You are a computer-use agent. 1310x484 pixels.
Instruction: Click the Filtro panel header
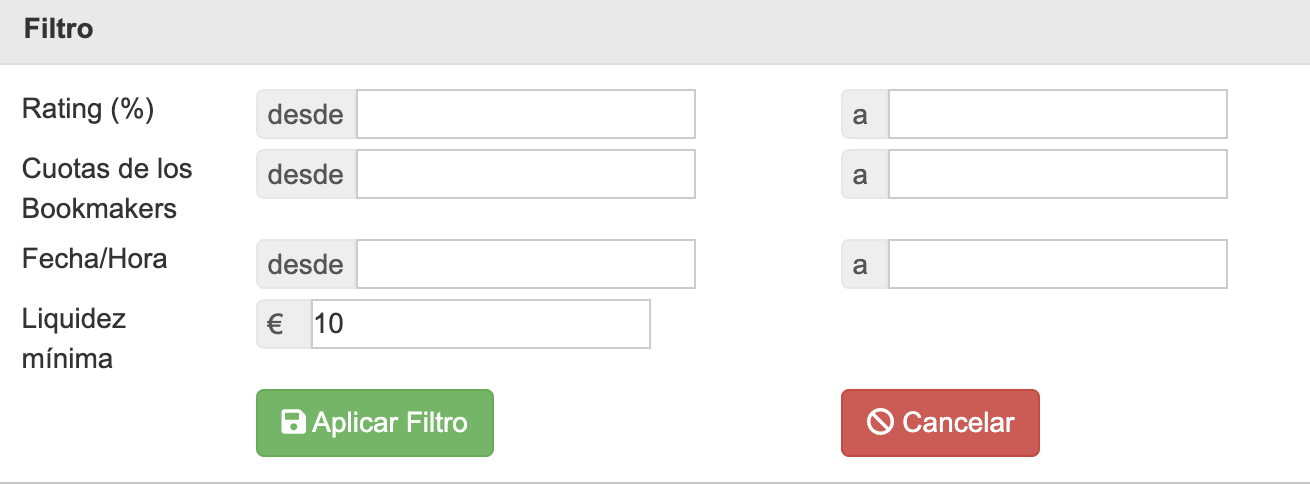[655, 30]
